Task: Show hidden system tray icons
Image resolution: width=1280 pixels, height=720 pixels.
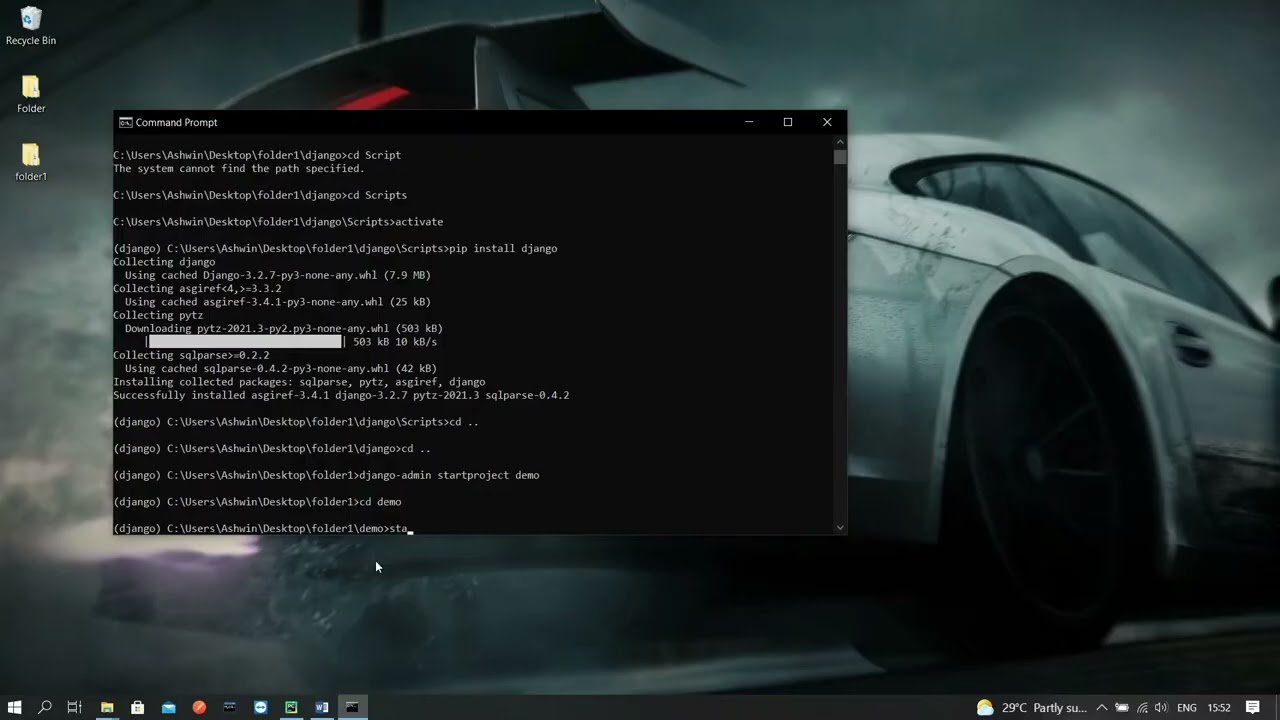Action: (x=1102, y=707)
